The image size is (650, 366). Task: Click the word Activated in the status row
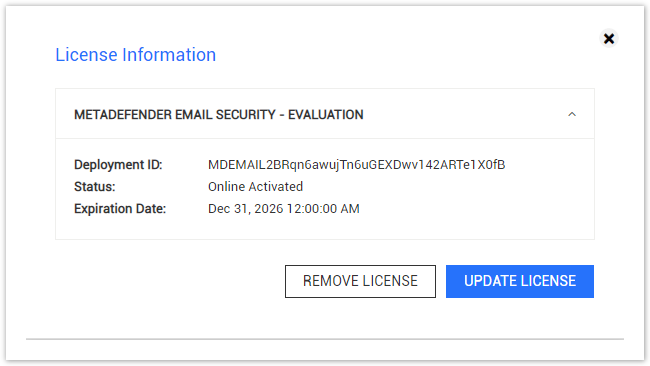[276, 187]
